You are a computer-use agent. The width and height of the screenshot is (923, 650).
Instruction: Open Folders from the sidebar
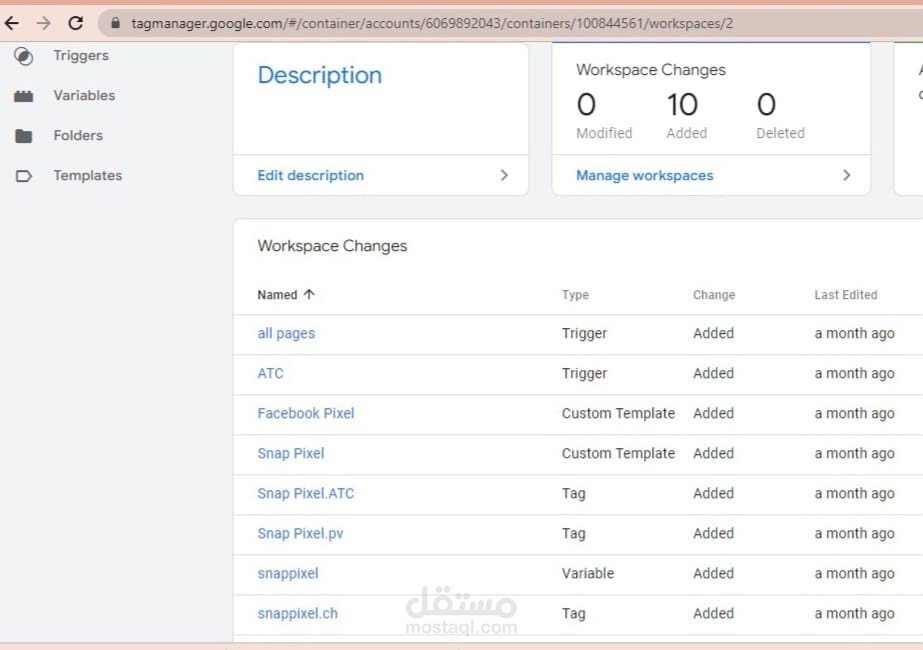point(78,135)
